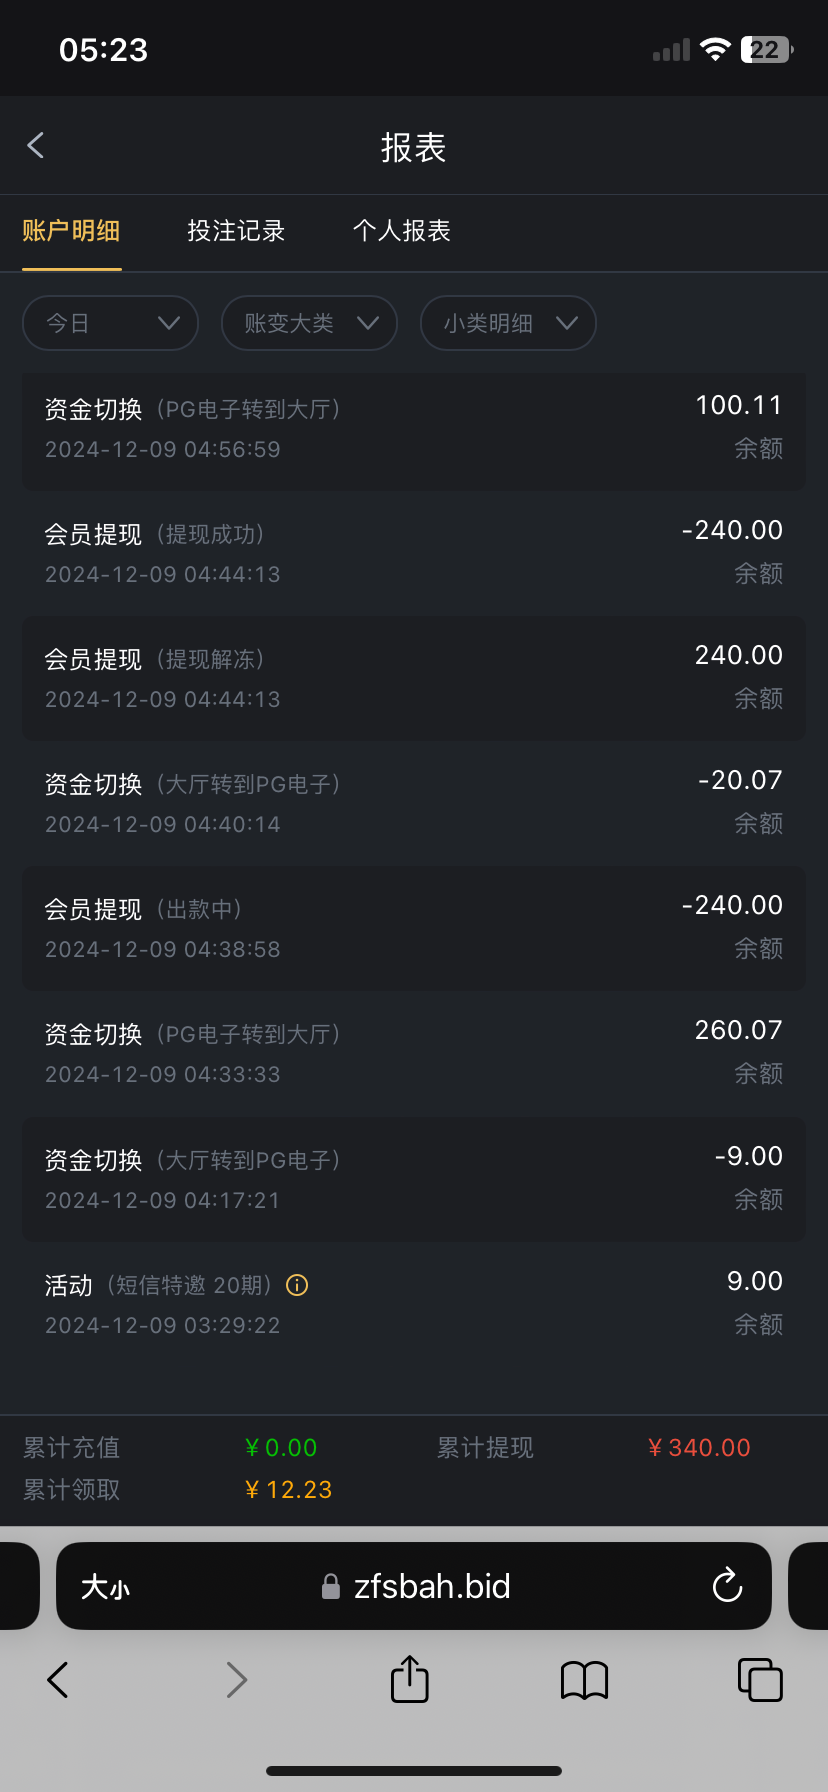Screen dimensions: 828x1792
Task: Select the 100.11 PG电子转到大厅 transaction
Action: [413, 428]
